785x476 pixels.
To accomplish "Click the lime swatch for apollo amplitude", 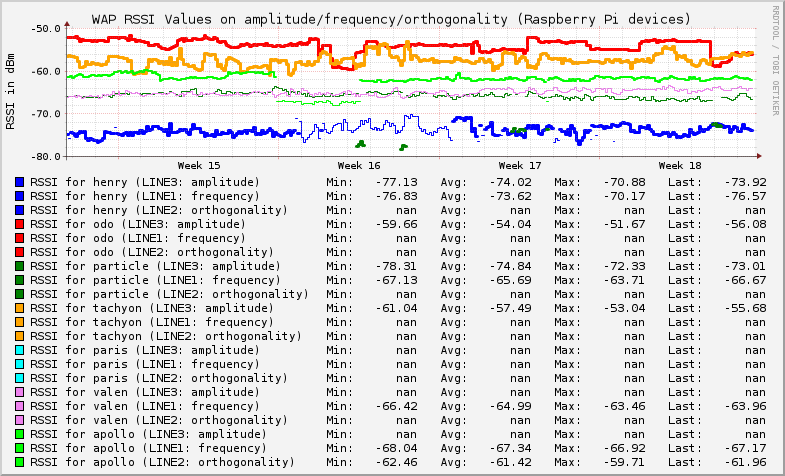I will tap(20, 434).
